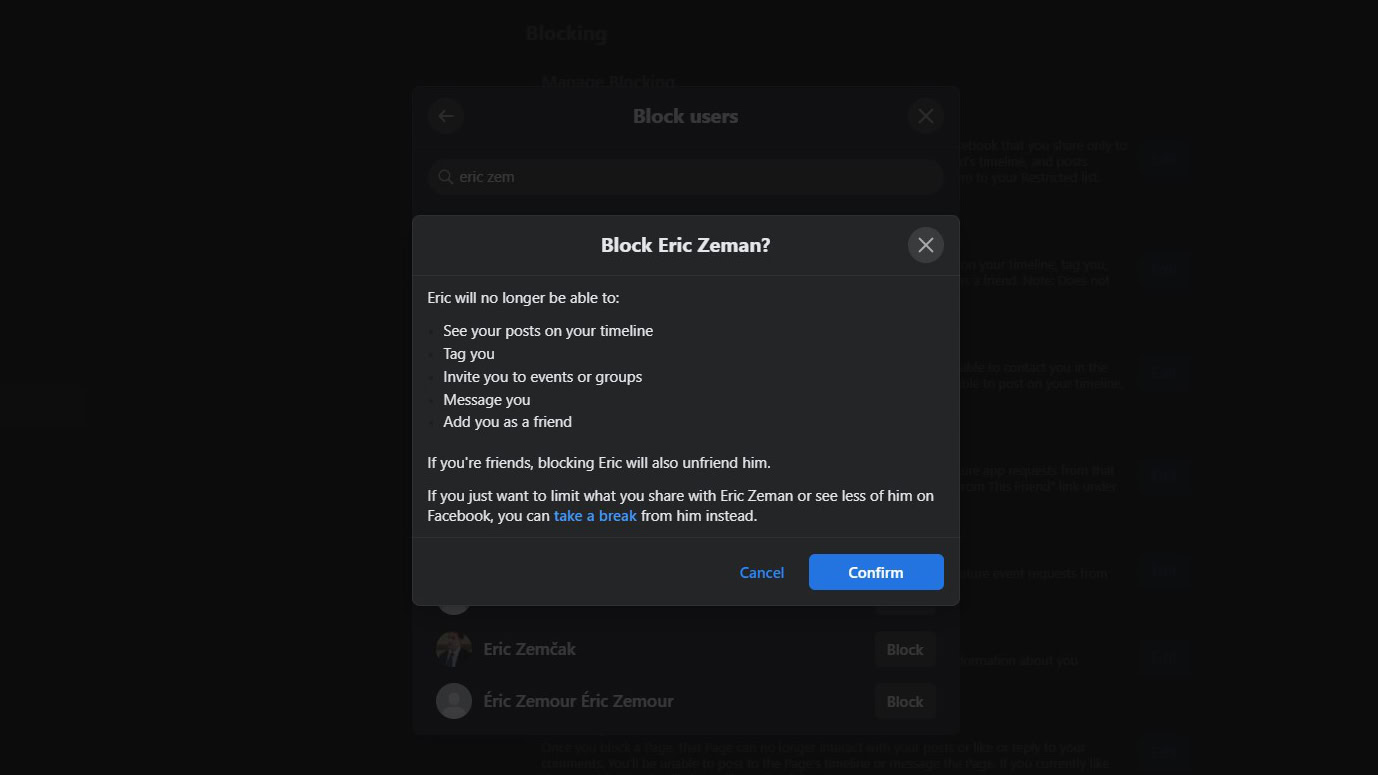This screenshot has height=775, width=1378.
Task: Edit the Restricted list setting
Action: pyautogui.click(x=1161, y=160)
